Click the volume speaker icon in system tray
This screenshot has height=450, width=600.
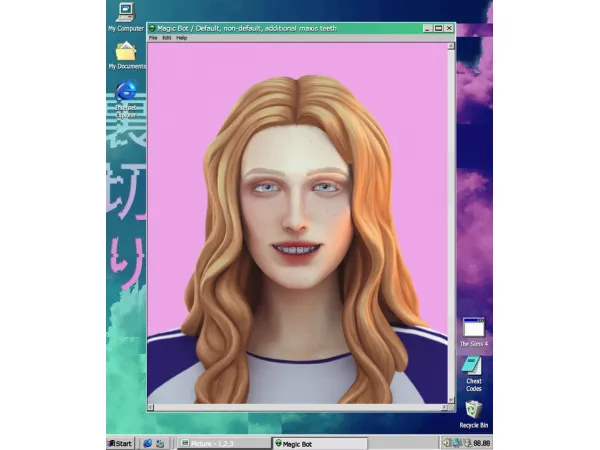pos(446,443)
